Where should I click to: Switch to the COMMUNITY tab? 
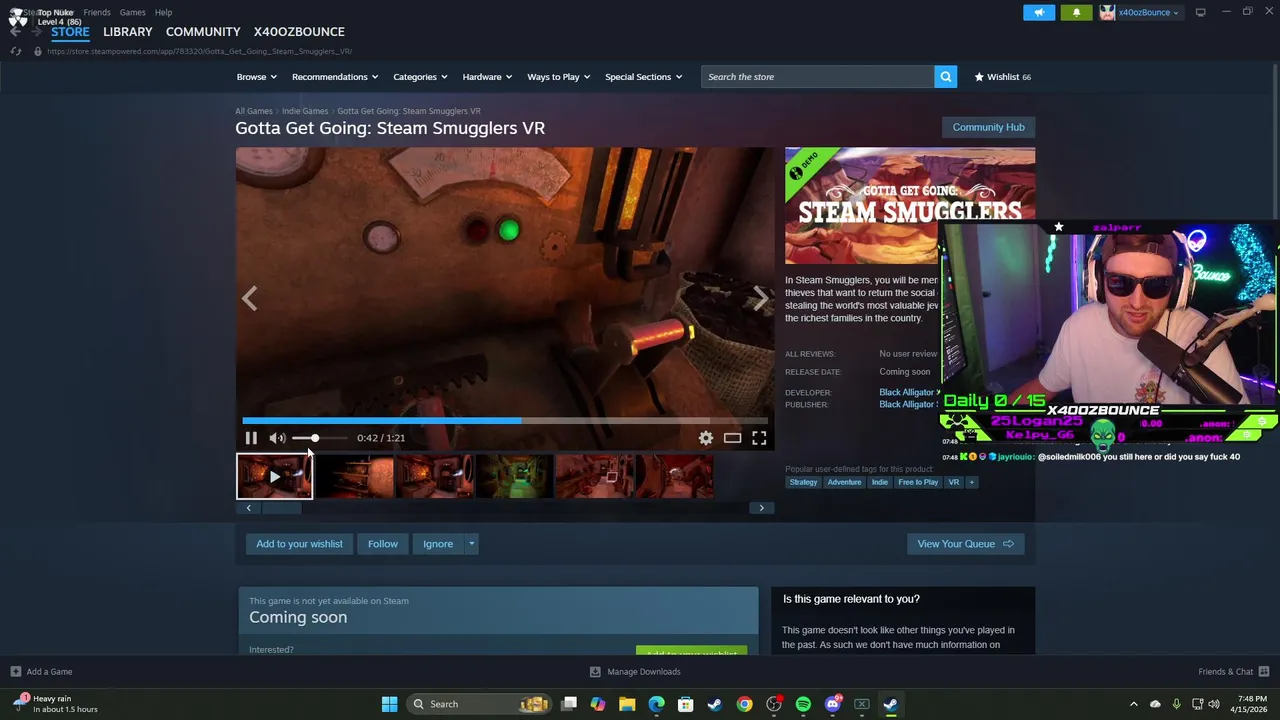tap(203, 32)
